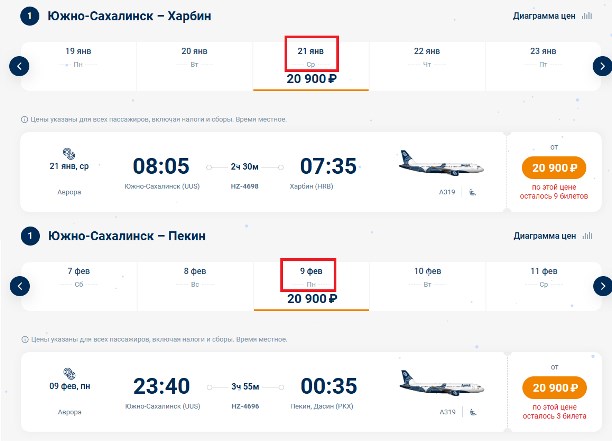Click previous dates arrow for Harbin flight
The image size is (612, 441).
click(19, 66)
